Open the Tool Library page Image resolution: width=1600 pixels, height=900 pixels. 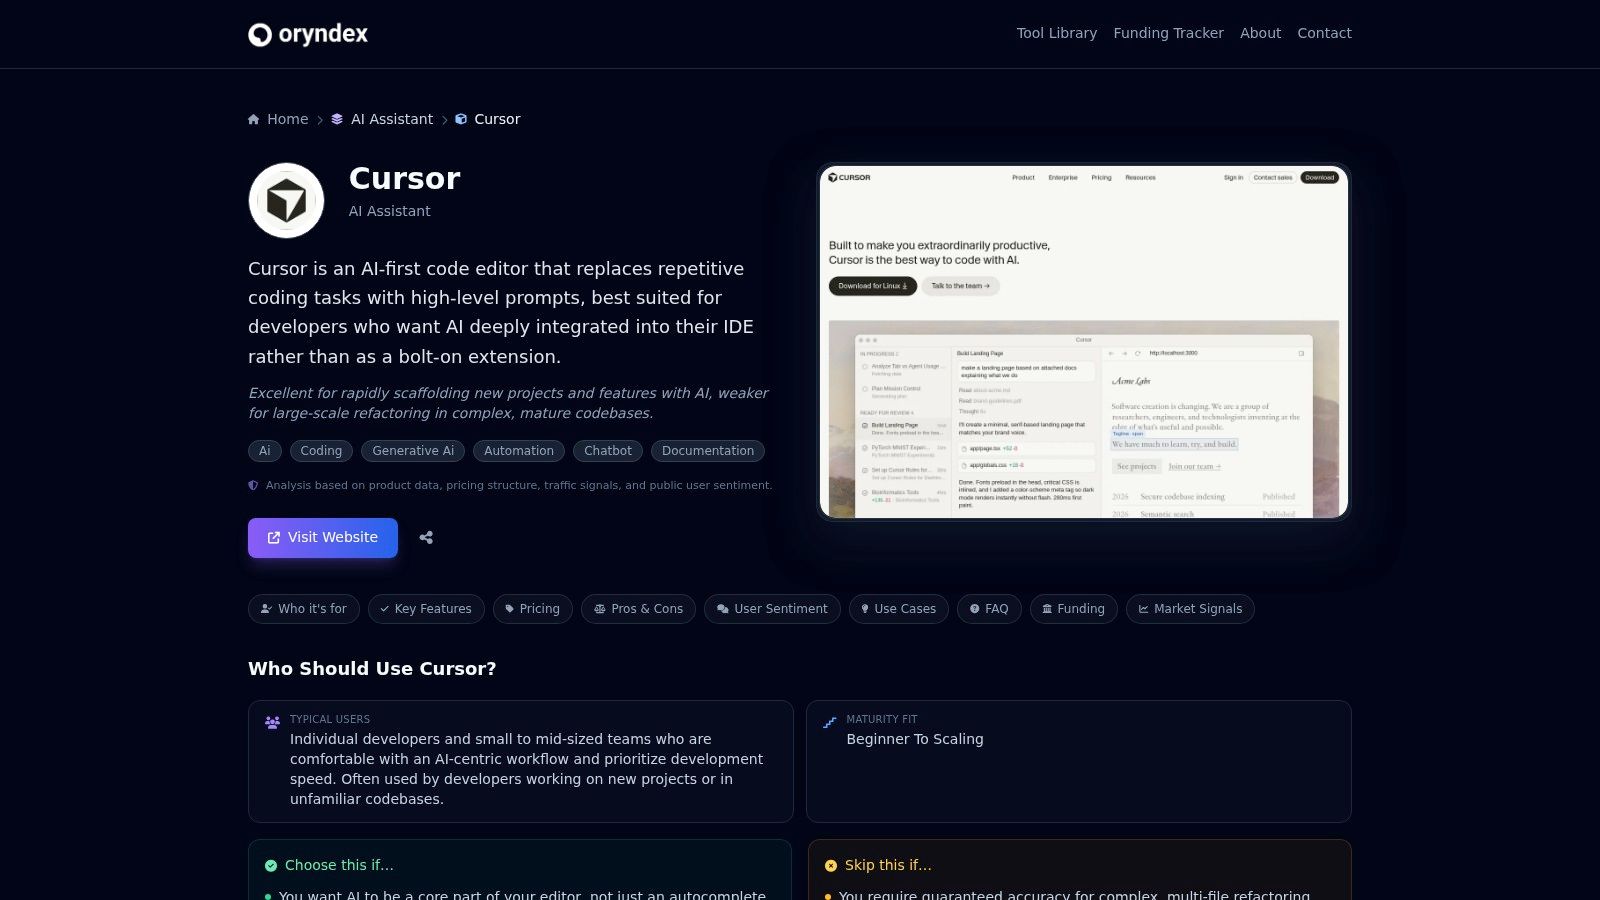pyautogui.click(x=1057, y=33)
